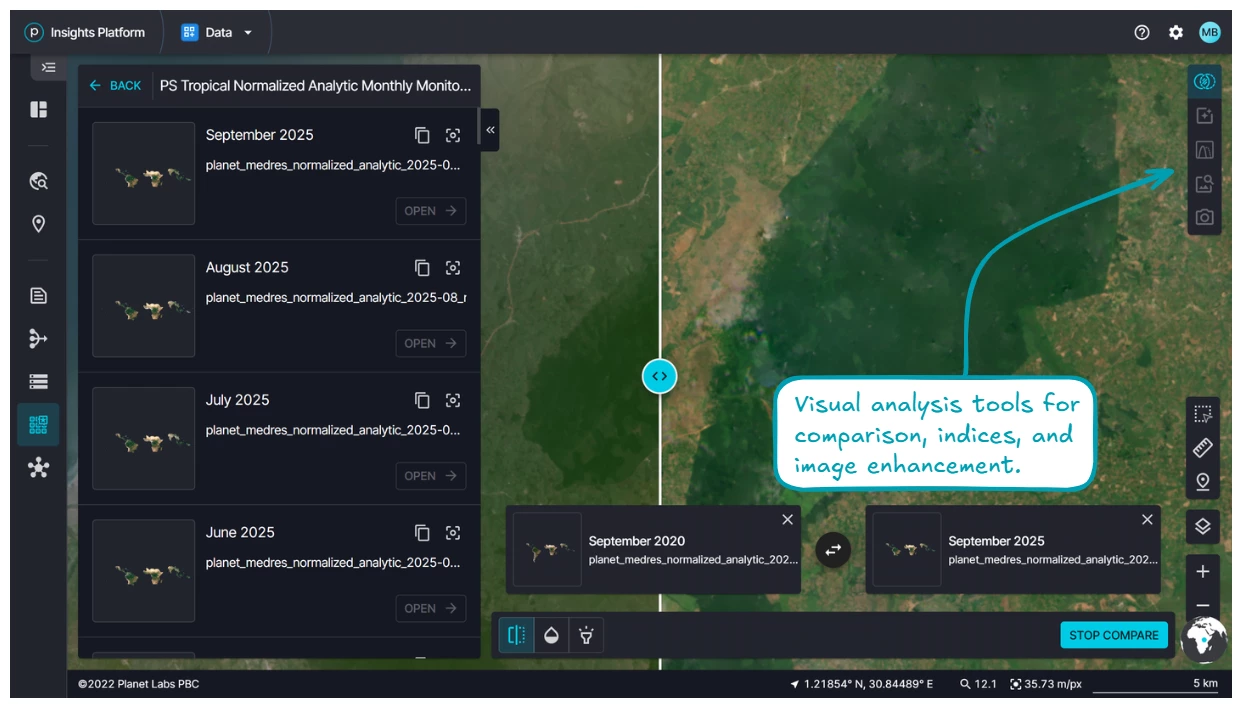Screen dimensions: 1242x707
Task: Zoom out with the minus button
Action: [x=1203, y=605]
